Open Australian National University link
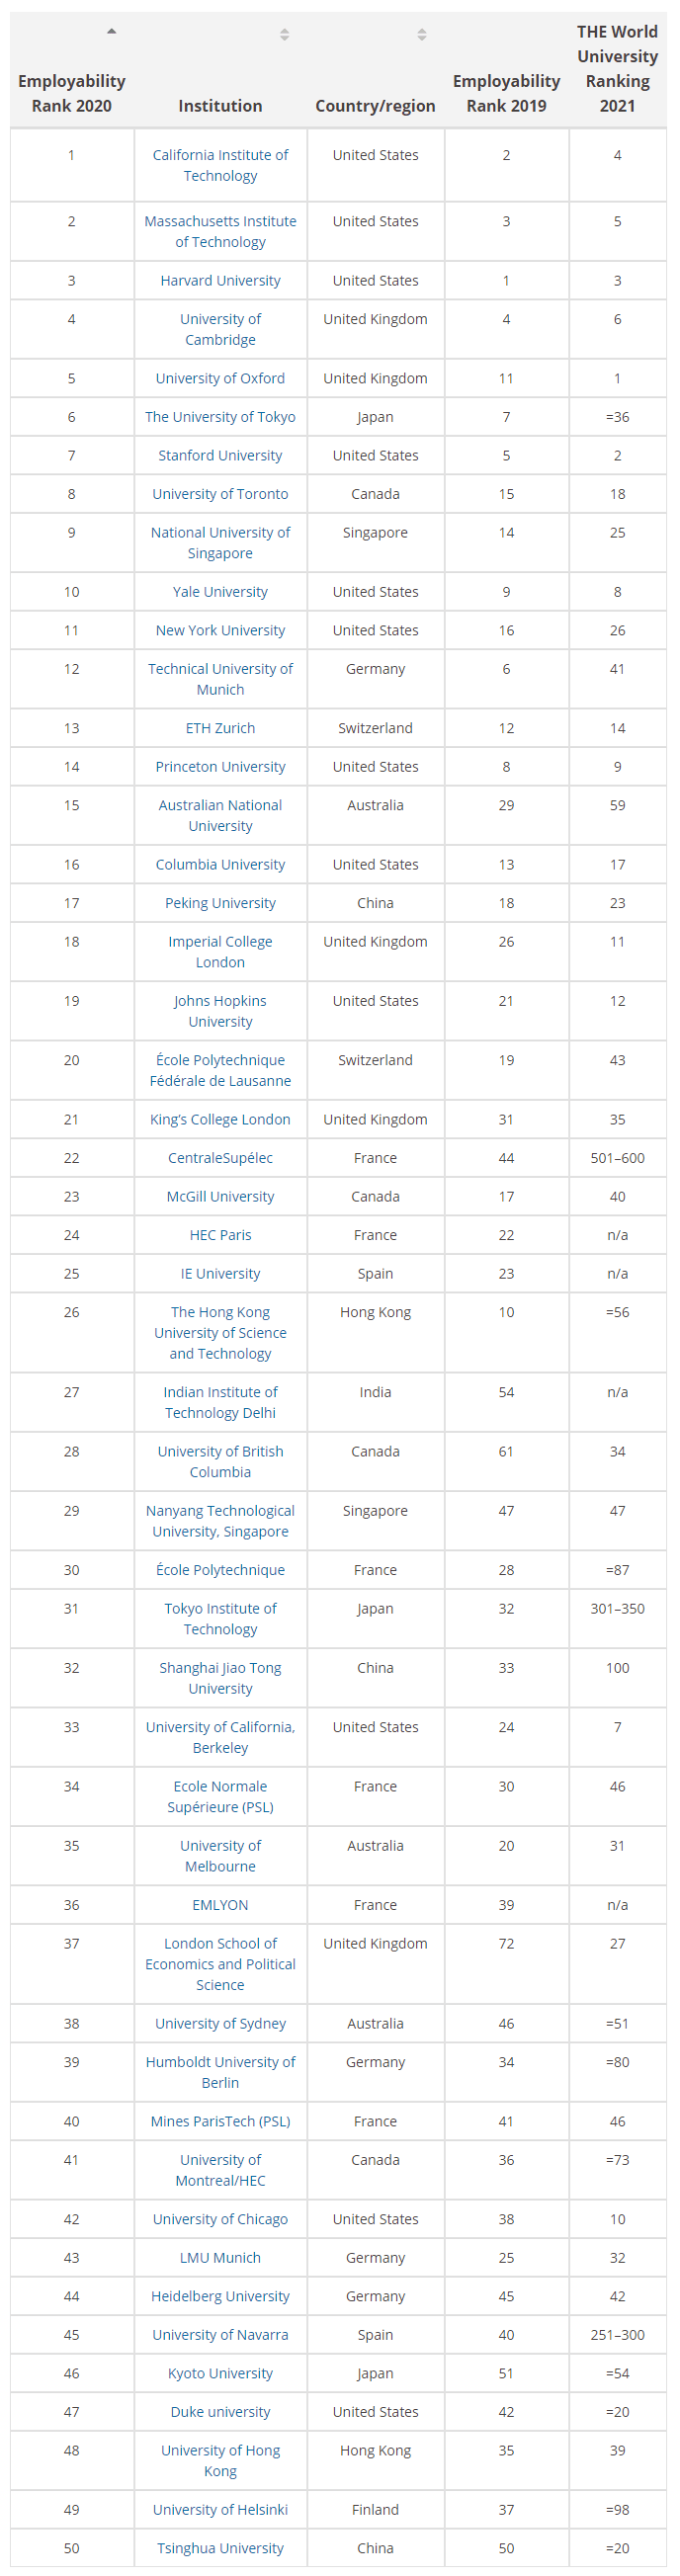The image size is (680, 2576). pos(220,815)
